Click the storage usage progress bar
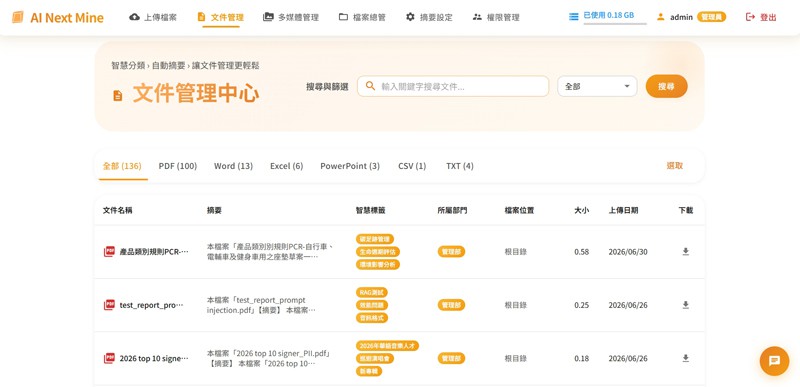800x387 pixels. (615, 23)
